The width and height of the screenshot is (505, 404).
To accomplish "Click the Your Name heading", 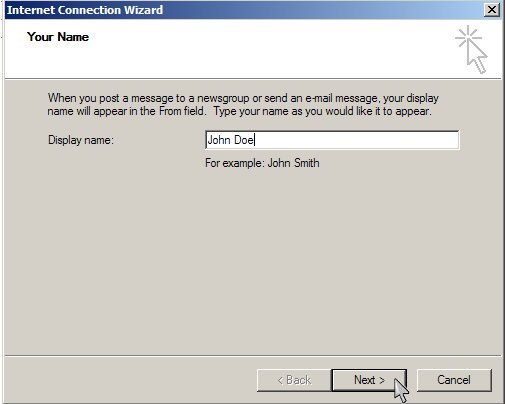I will pyautogui.click(x=58, y=37).
